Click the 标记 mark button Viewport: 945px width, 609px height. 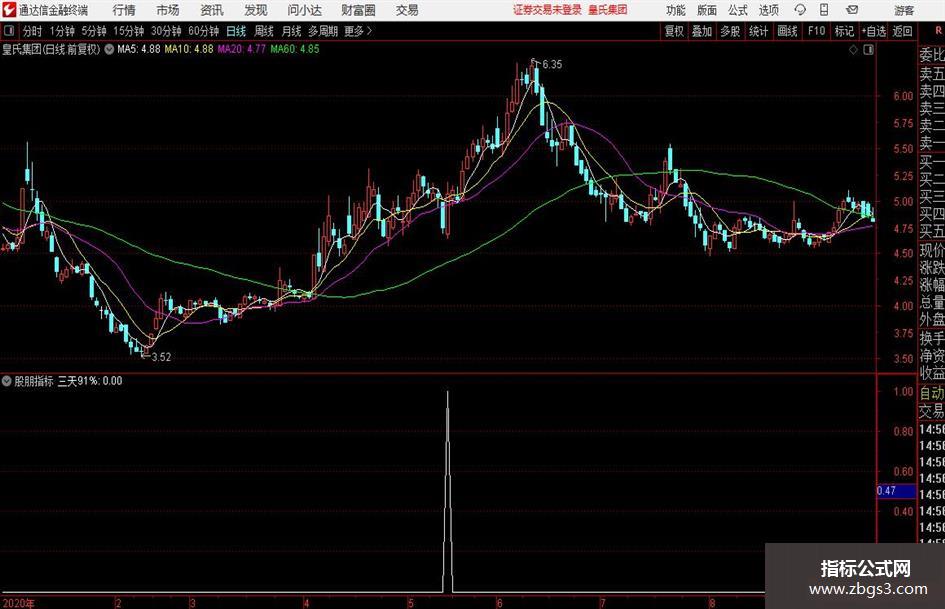844,31
